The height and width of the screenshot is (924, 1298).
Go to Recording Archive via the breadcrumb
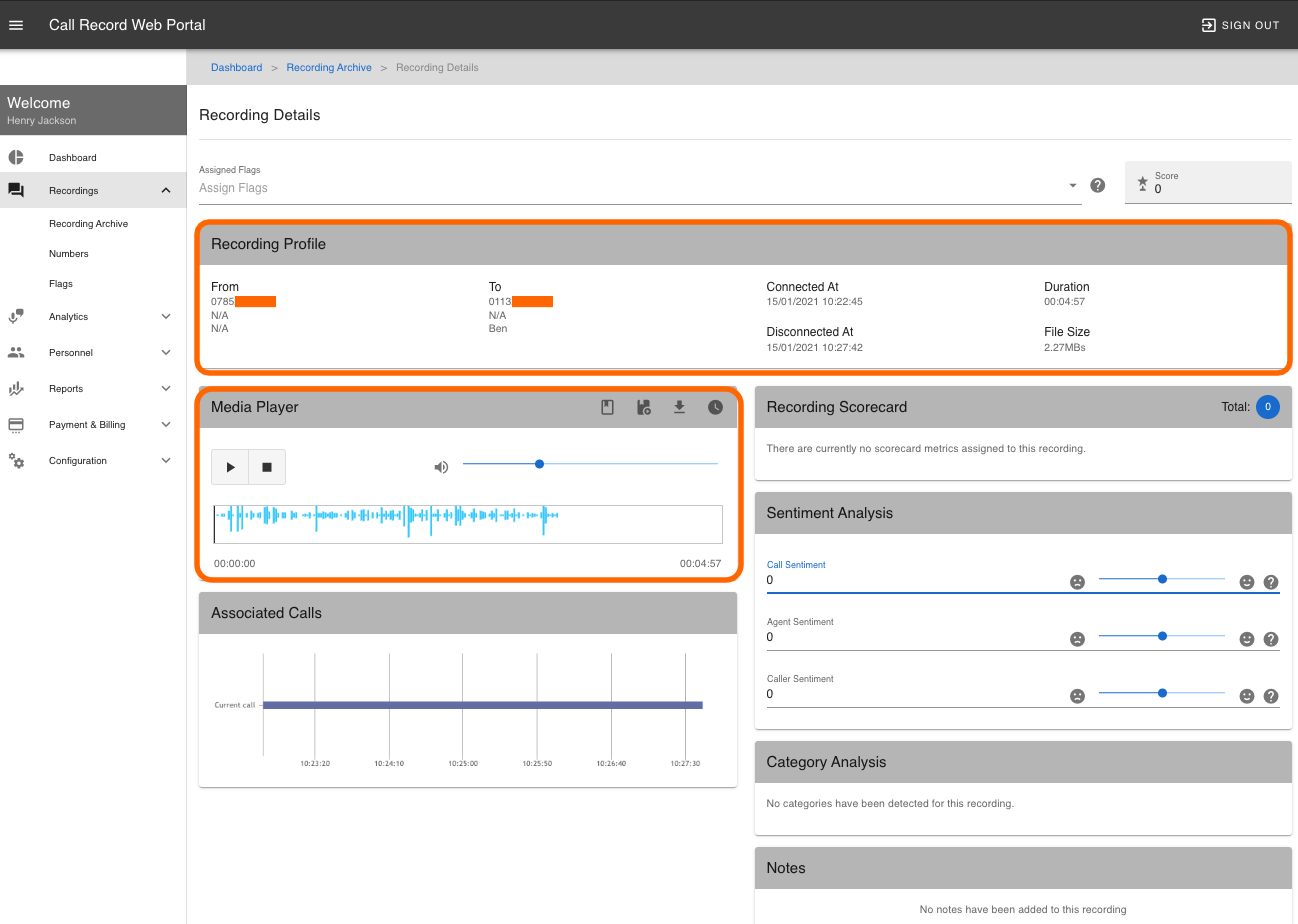point(329,68)
